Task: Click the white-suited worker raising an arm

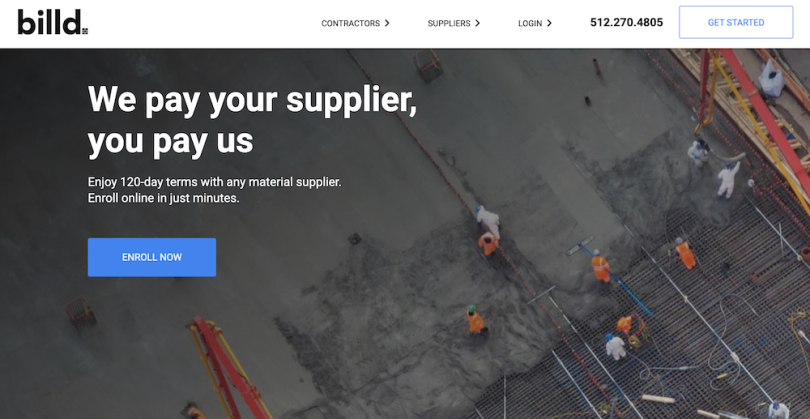Action: pos(728,179)
